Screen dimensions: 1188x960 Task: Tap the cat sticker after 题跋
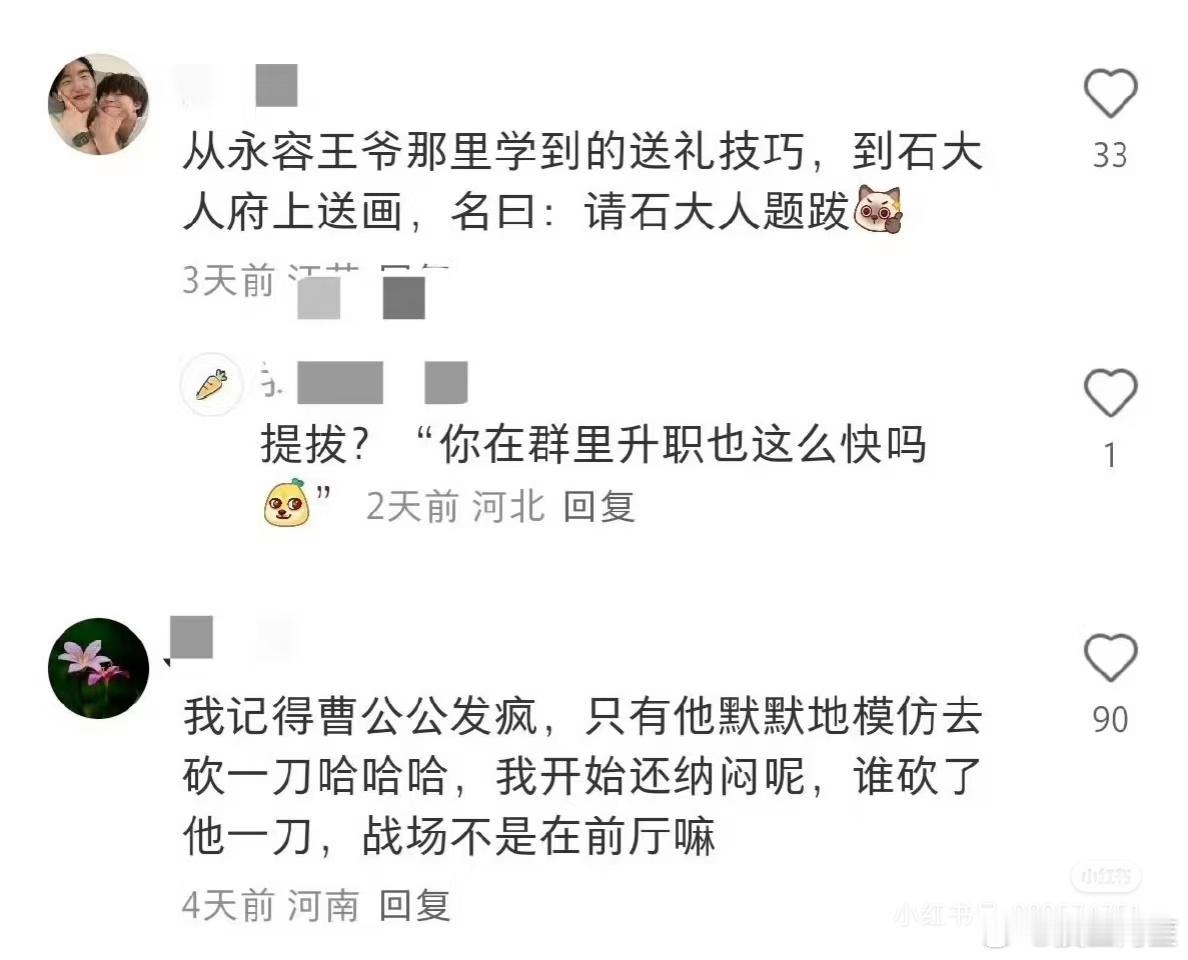click(878, 209)
